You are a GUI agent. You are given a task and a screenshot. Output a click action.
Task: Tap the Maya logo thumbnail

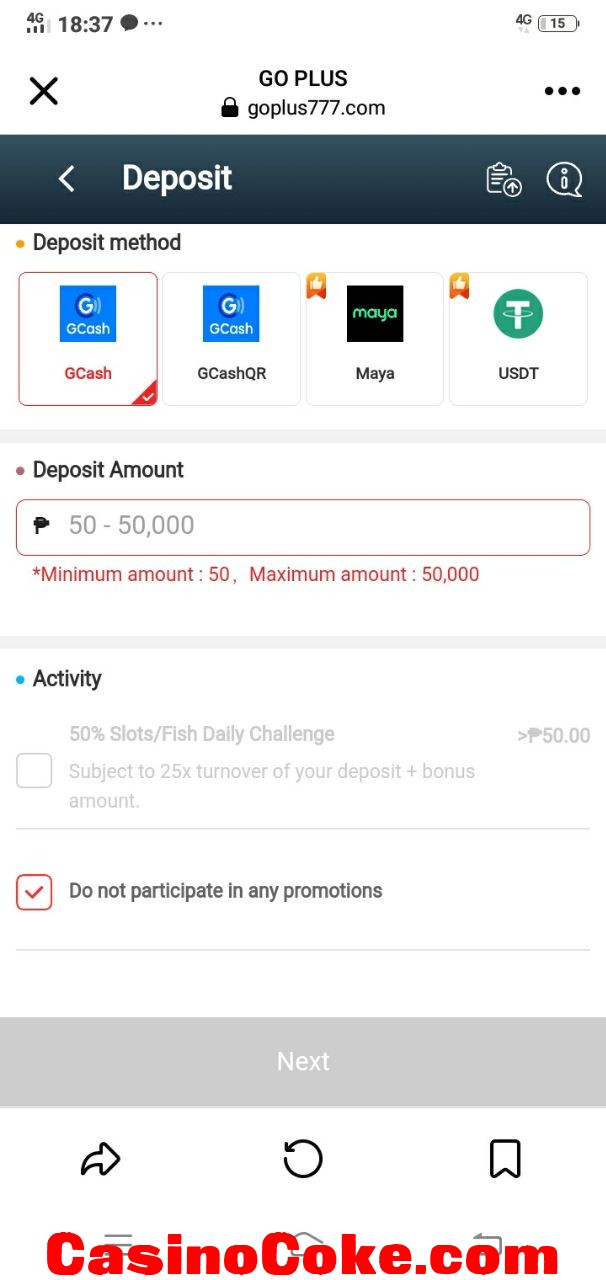point(375,314)
